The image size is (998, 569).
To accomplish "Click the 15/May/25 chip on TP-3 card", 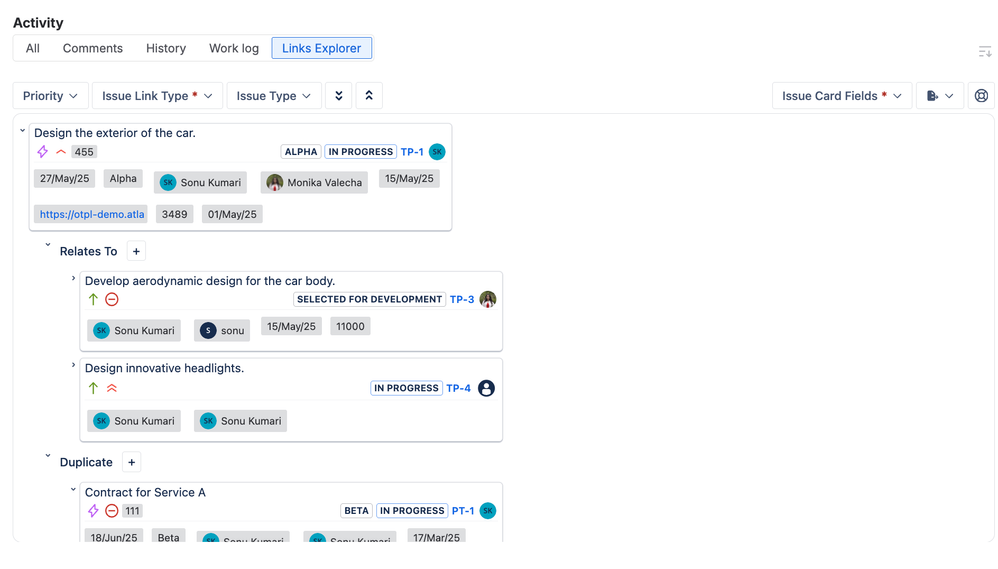I will [291, 327].
